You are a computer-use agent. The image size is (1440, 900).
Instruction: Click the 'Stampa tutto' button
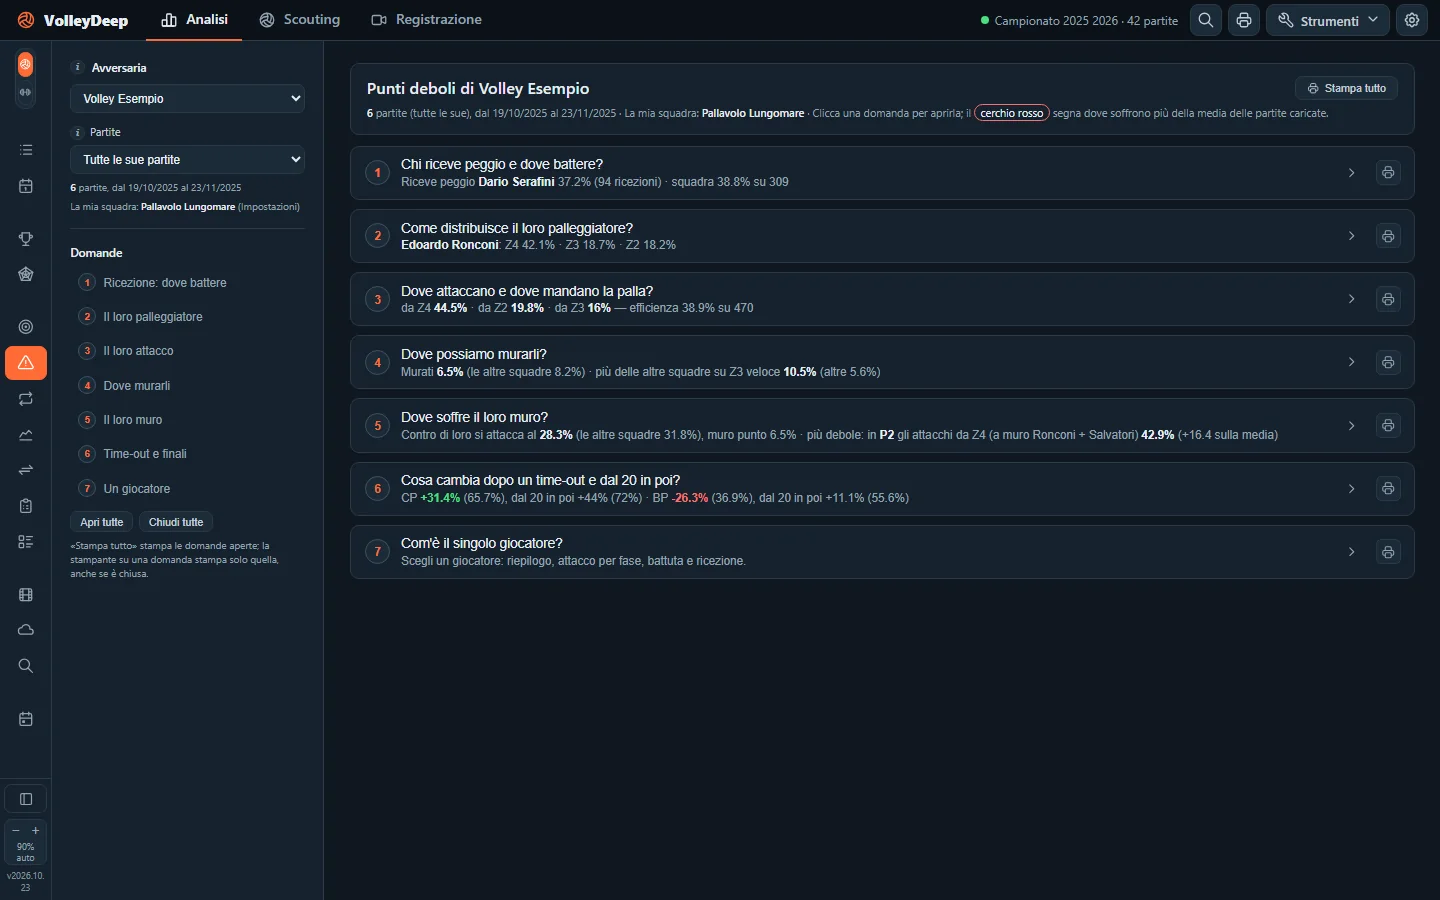tap(1346, 88)
